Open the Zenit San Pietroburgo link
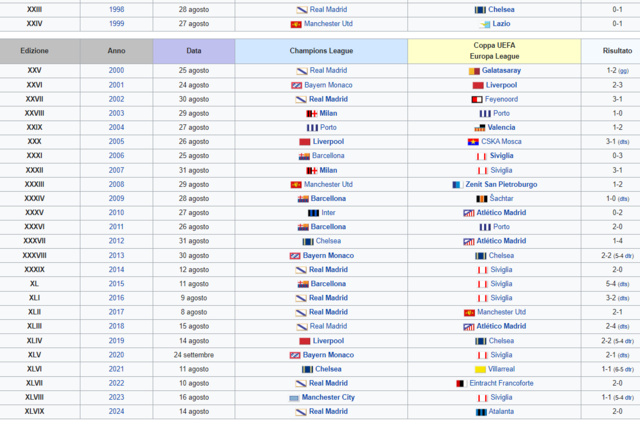The image size is (640, 429). coord(501,184)
